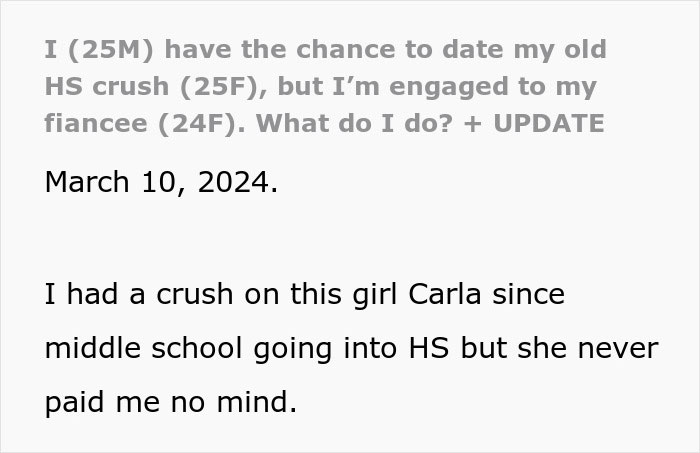700x453 pixels.
Task: Click "going into HS" in the paragraph
Action: coord(351,349)
